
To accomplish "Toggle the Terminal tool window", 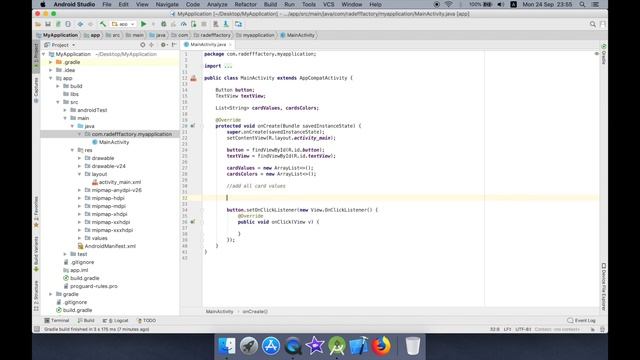I will click(57, 321).
